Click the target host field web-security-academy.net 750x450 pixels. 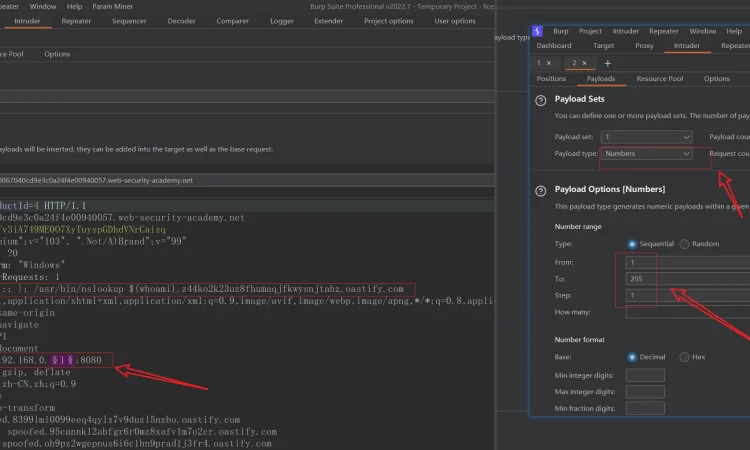tap(247, 180)
